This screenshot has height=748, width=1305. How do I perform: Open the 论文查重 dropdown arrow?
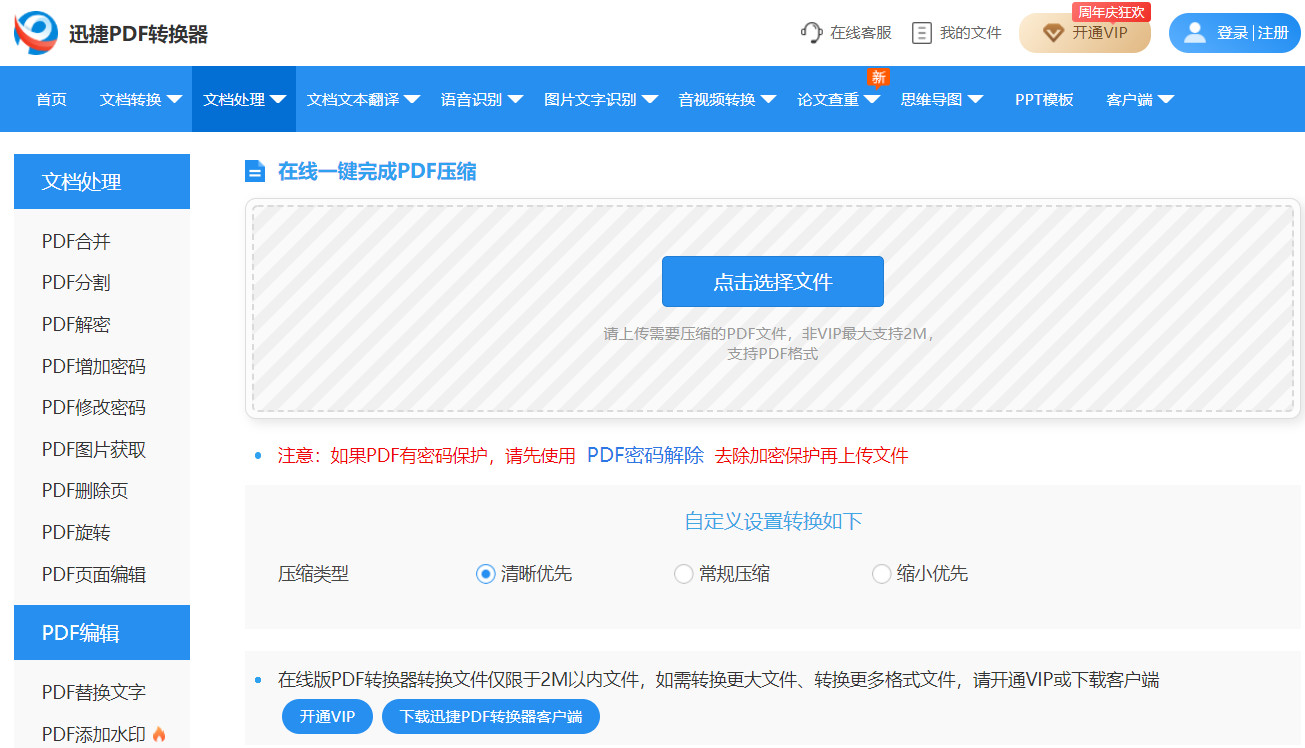pyautogui.click(x=872, y=100)
